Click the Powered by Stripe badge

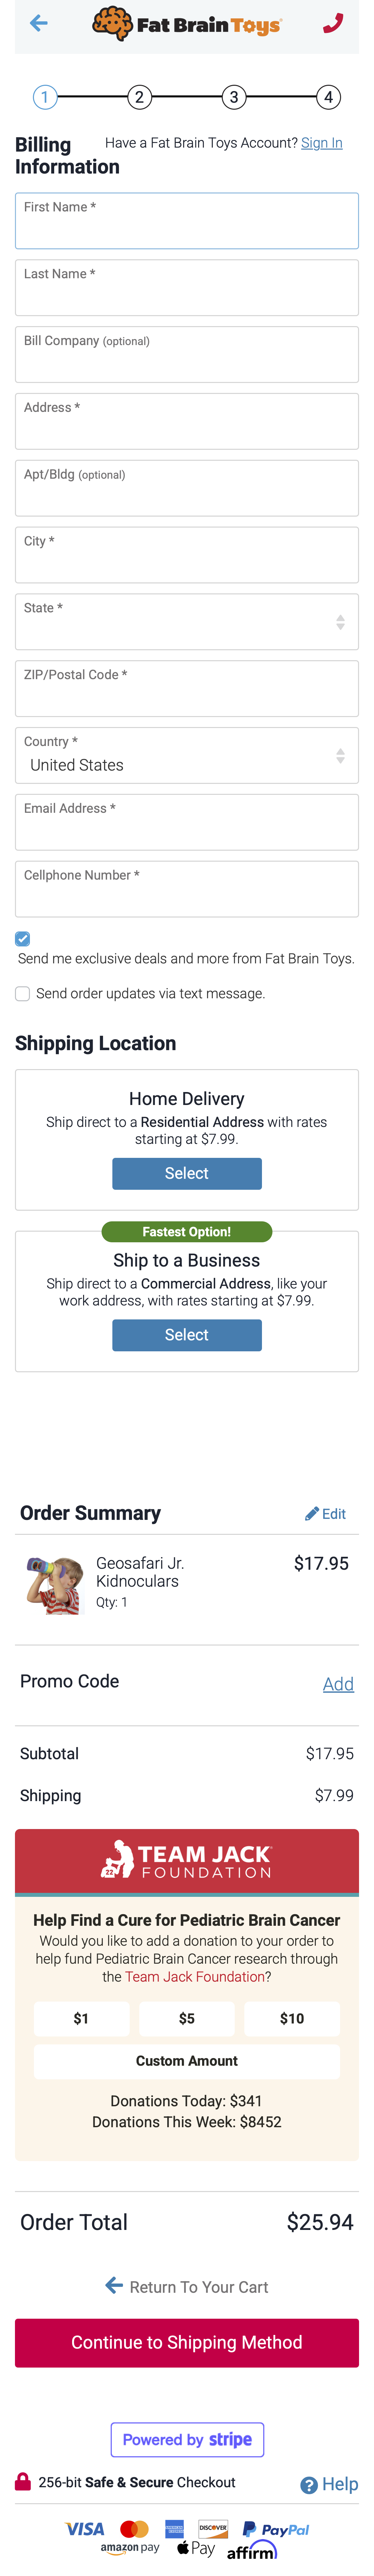pos(187,2439)
